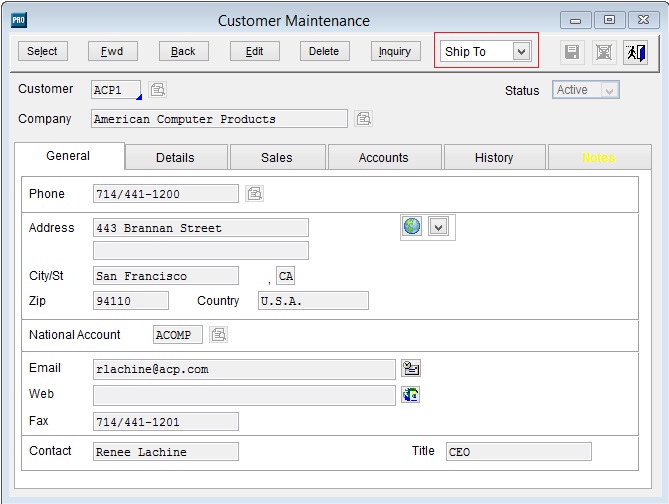Click the empty Web field
This screenshot has width=669, height=504.
pyautogui.click(x=244, y=396)
